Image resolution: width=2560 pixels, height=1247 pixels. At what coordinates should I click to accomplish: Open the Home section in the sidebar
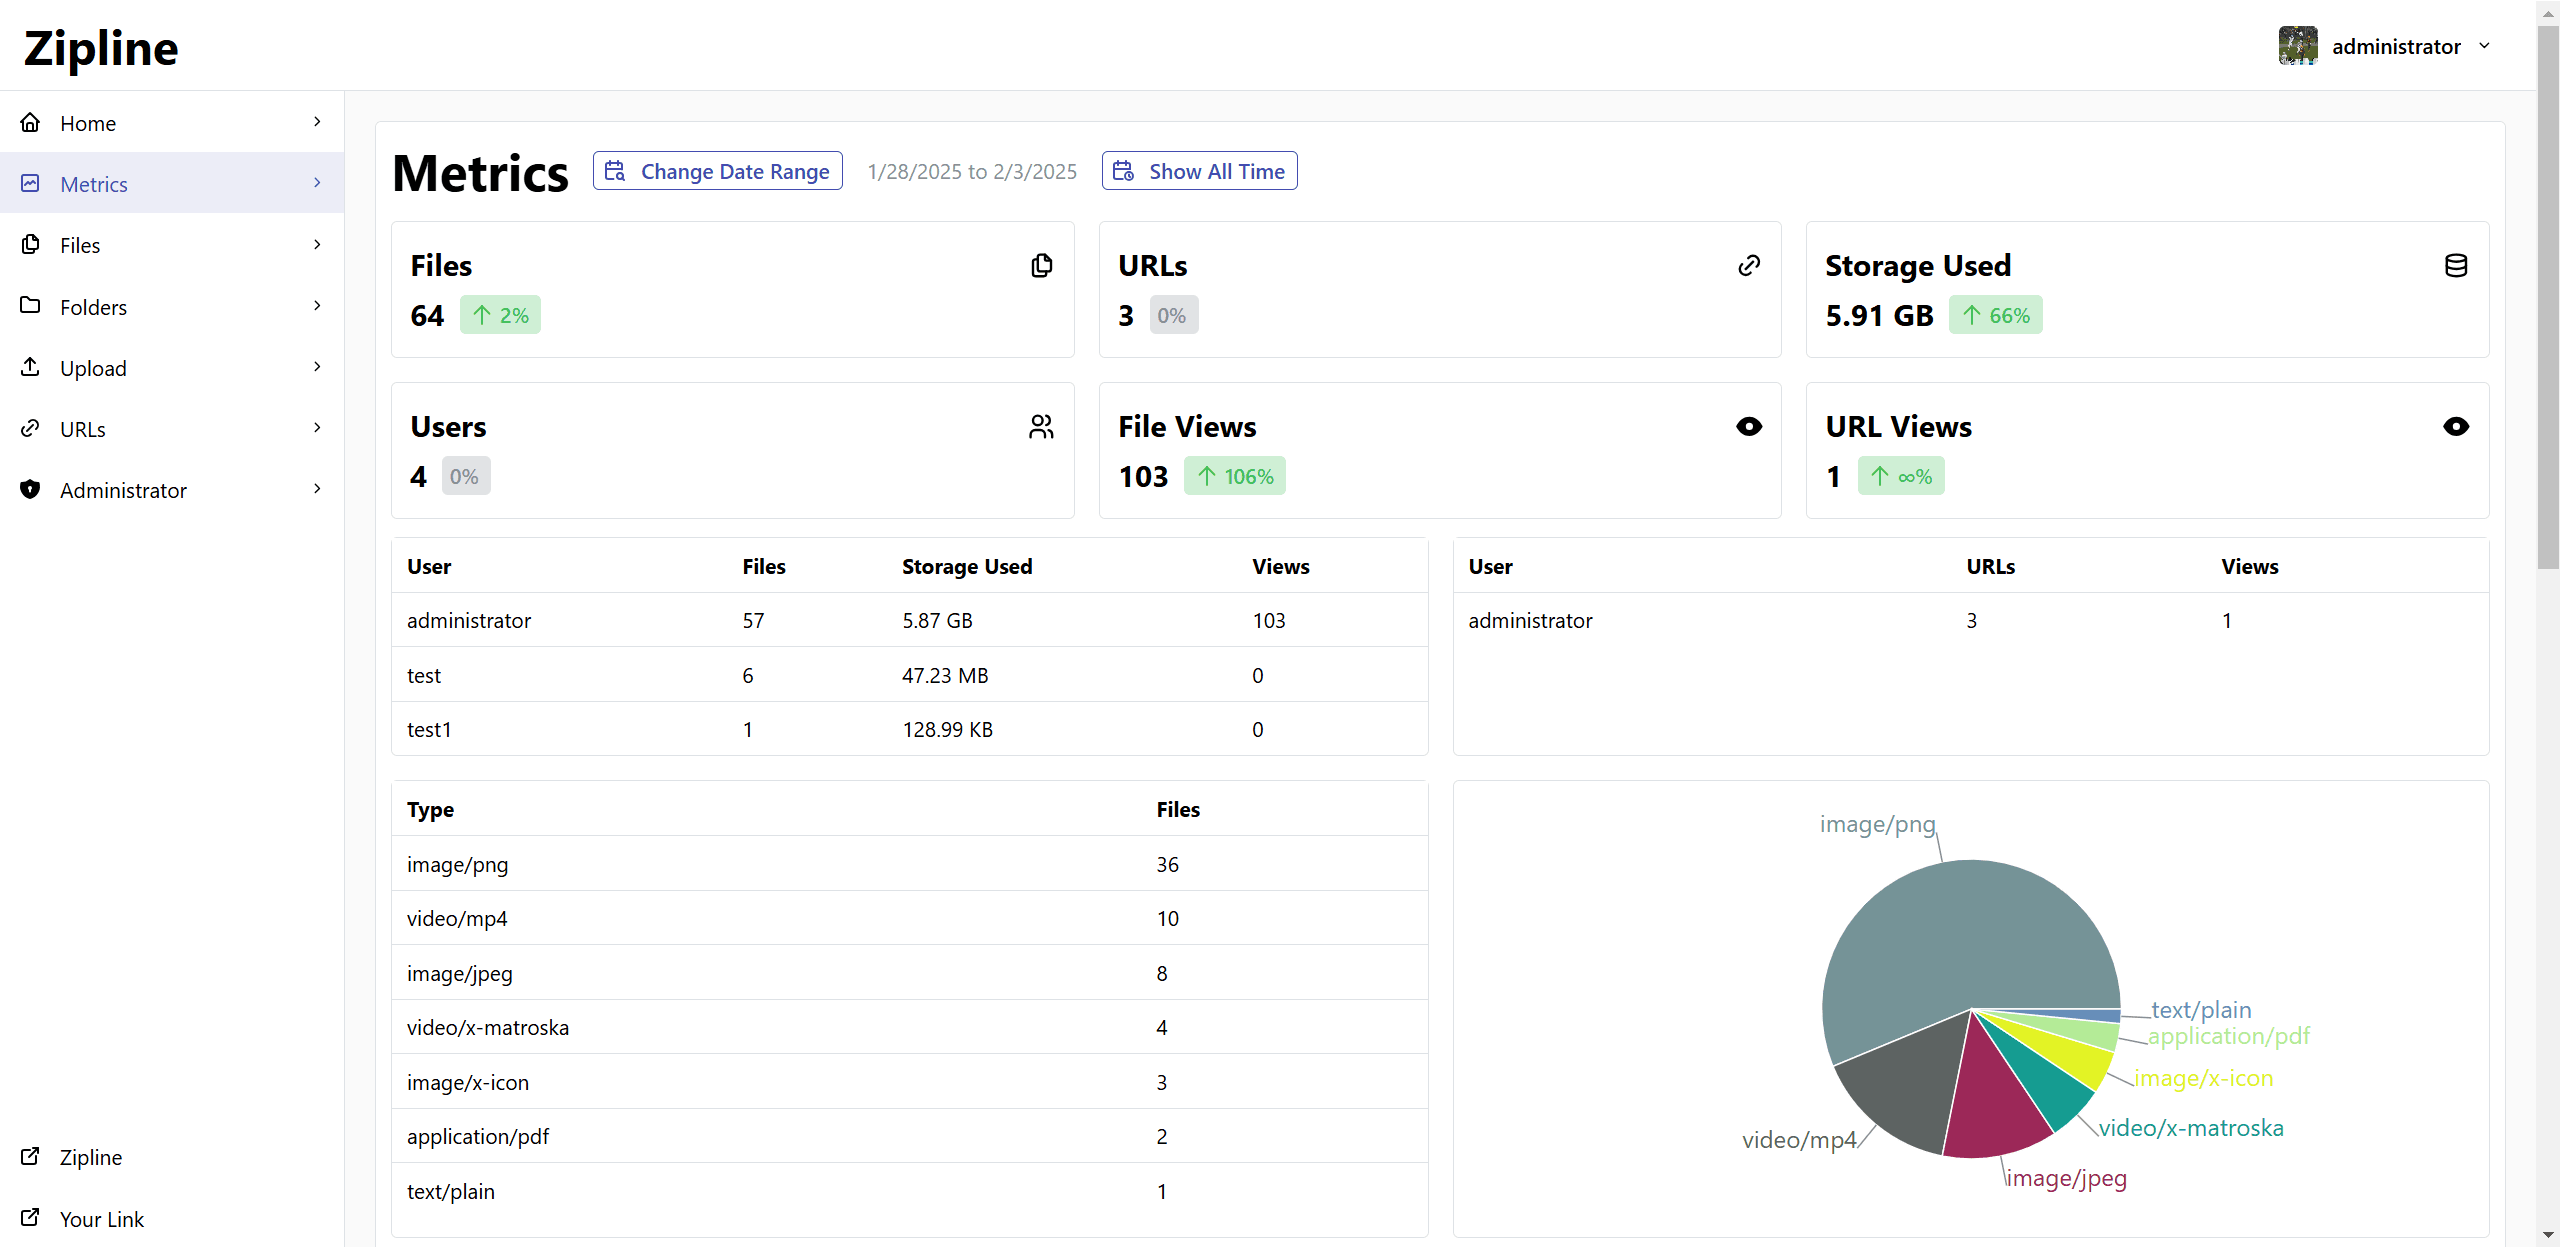[88, 122]
